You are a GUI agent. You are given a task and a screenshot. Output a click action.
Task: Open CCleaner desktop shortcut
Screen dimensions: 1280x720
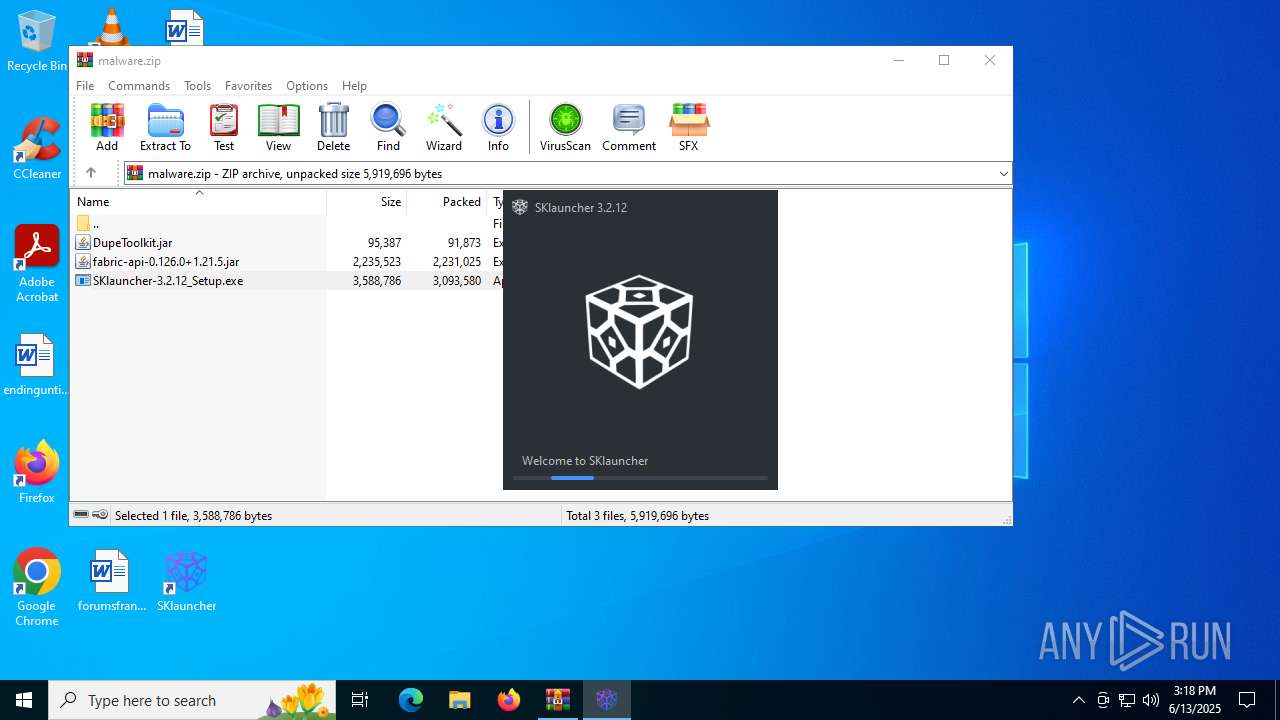pyautogui.click(x=37, y=149)
